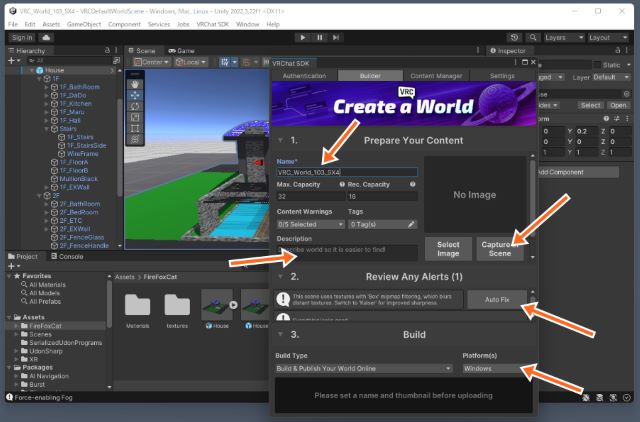The image size is (640, 422).
Task: Click the edit Tags pencil icon
Action: pyautogui.click(x=411, y=224)
